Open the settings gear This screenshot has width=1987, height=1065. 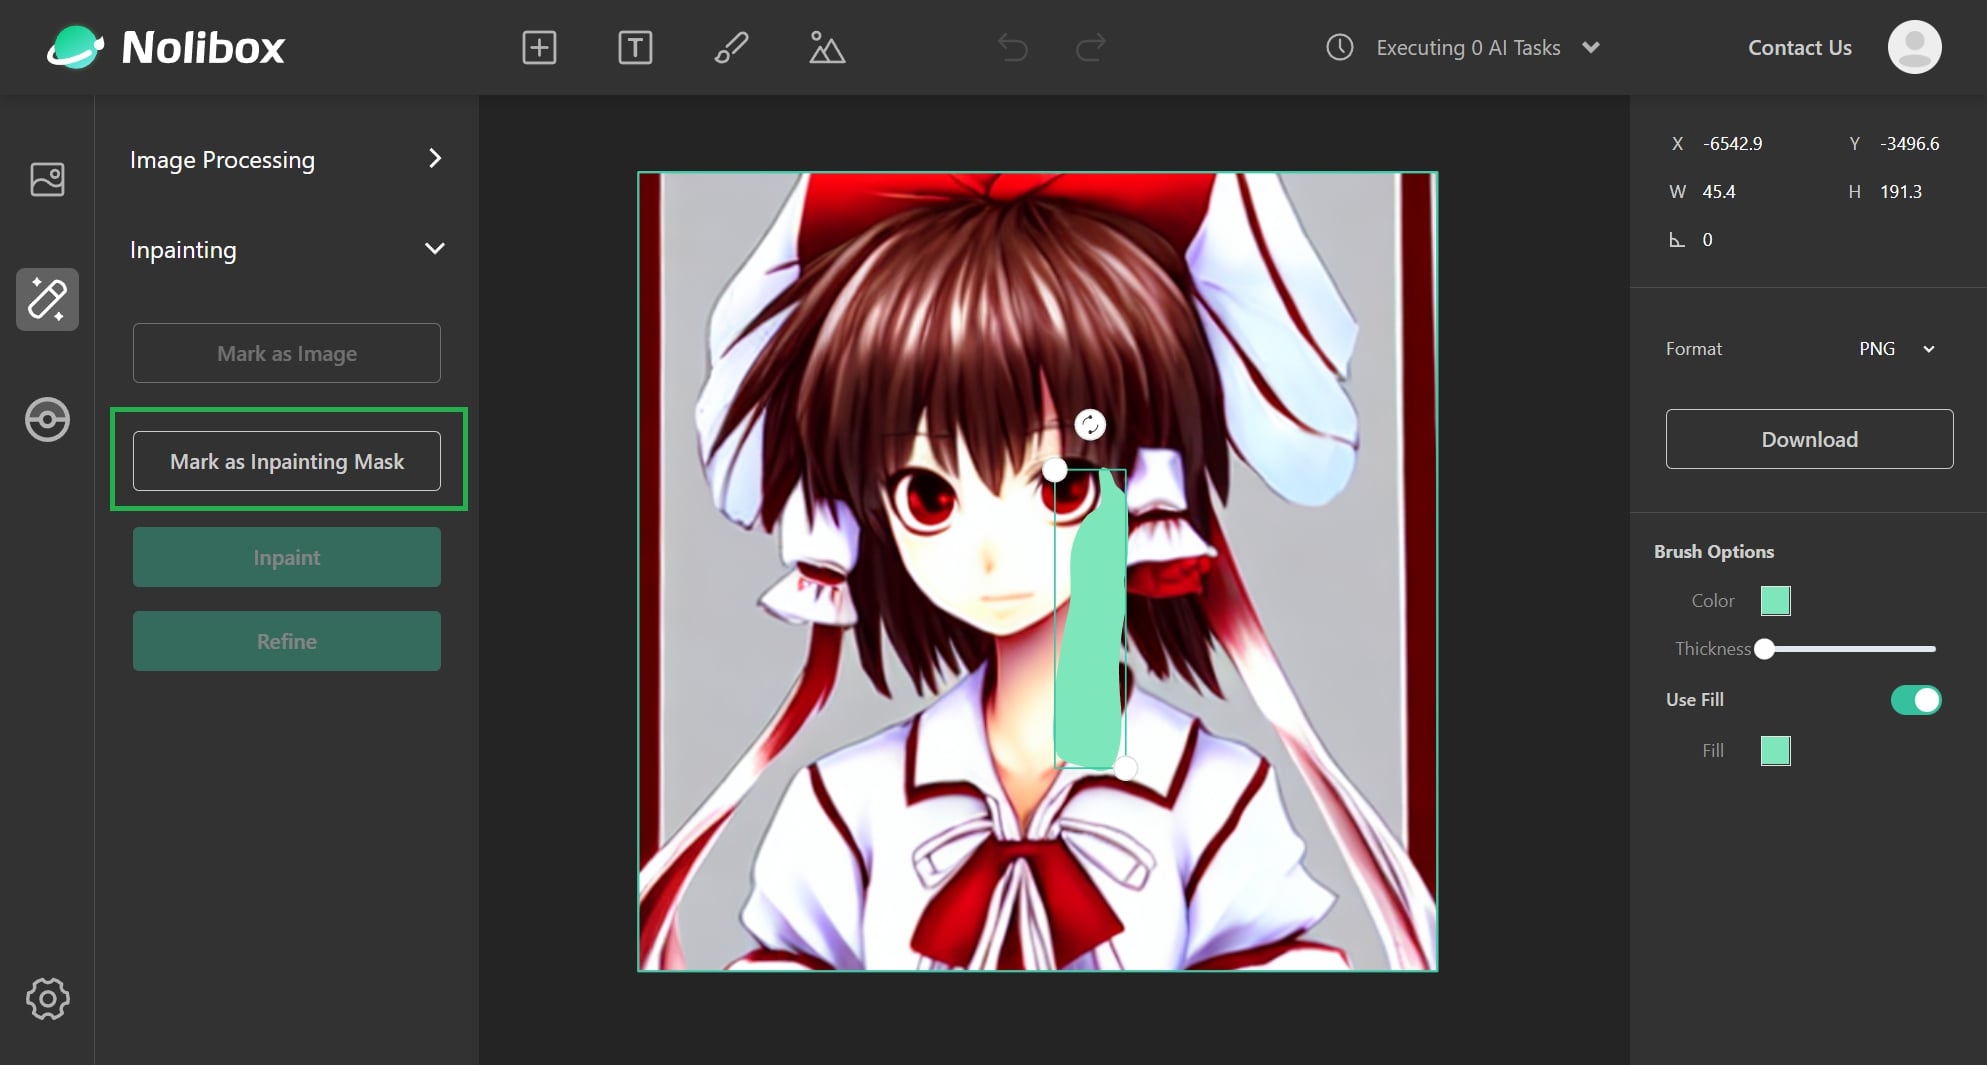47,998
